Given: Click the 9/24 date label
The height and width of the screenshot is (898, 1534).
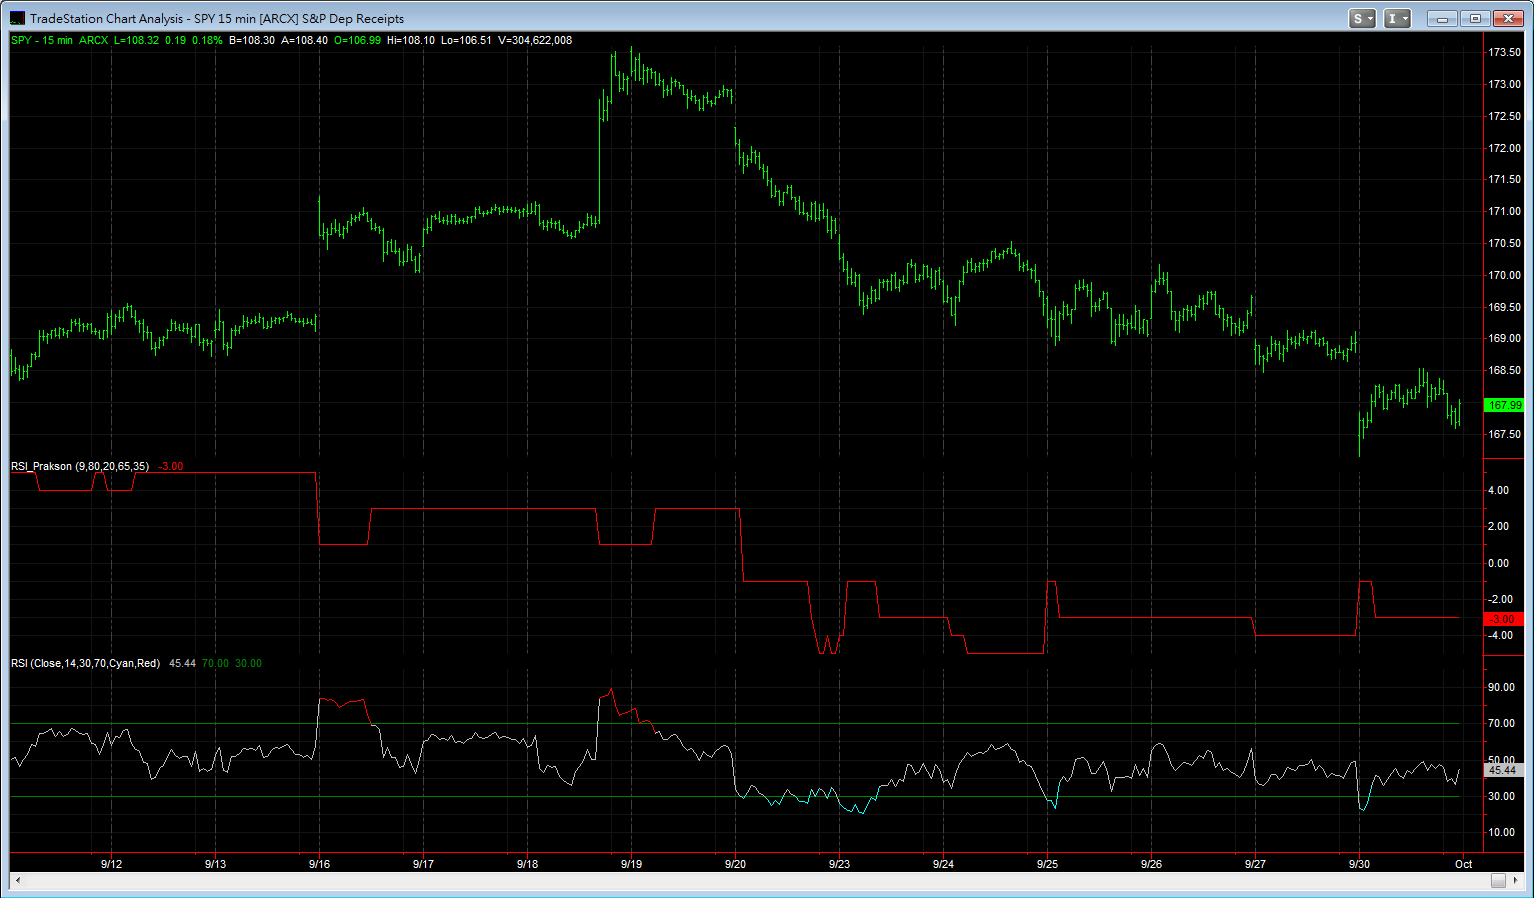Looking at the screenshot, I should coord(944,865).
